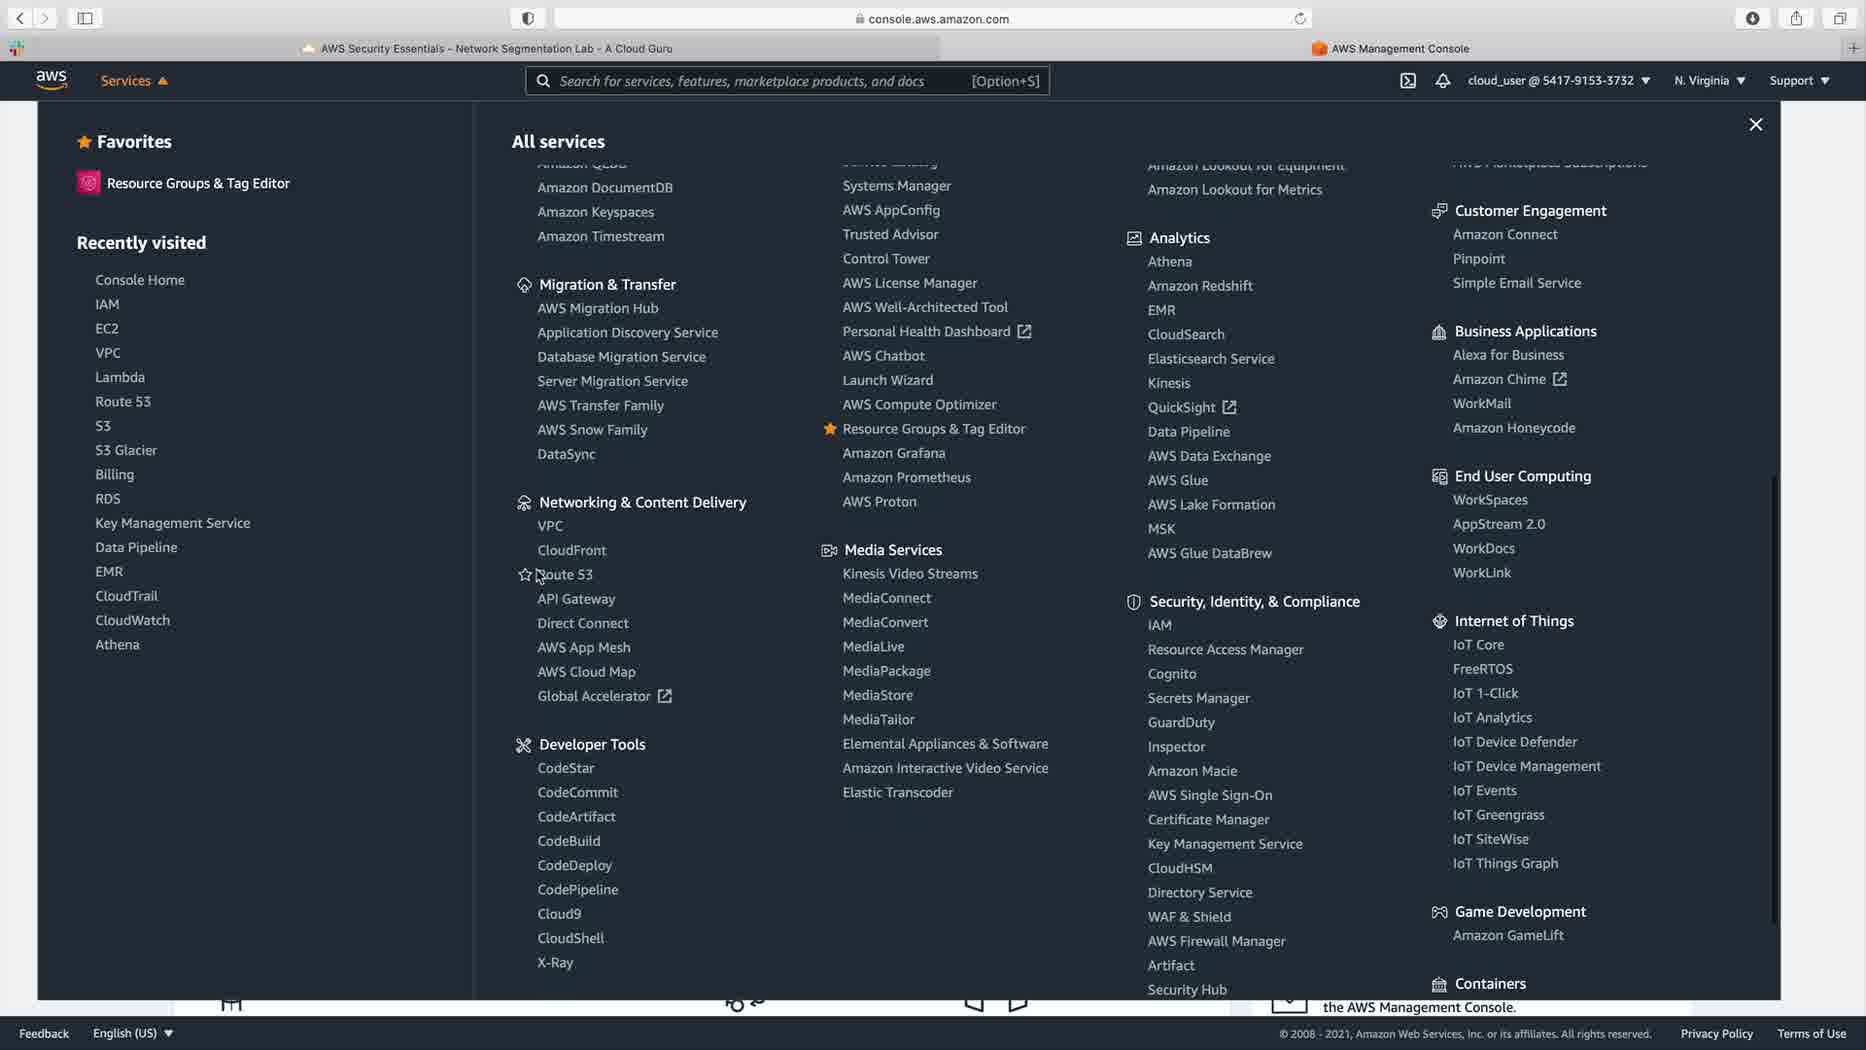Open WorkSpaces under End User Computing

(x=1490, y=500)
